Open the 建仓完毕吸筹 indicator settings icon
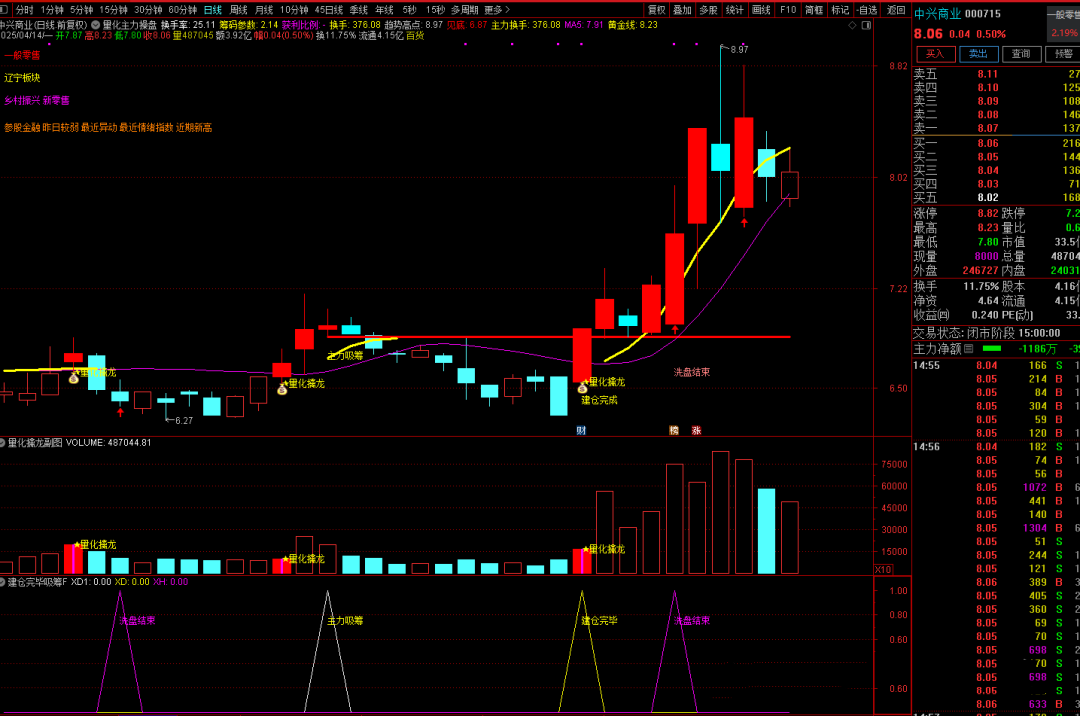This screenshot has width=1080, height=716. [3, 581]
